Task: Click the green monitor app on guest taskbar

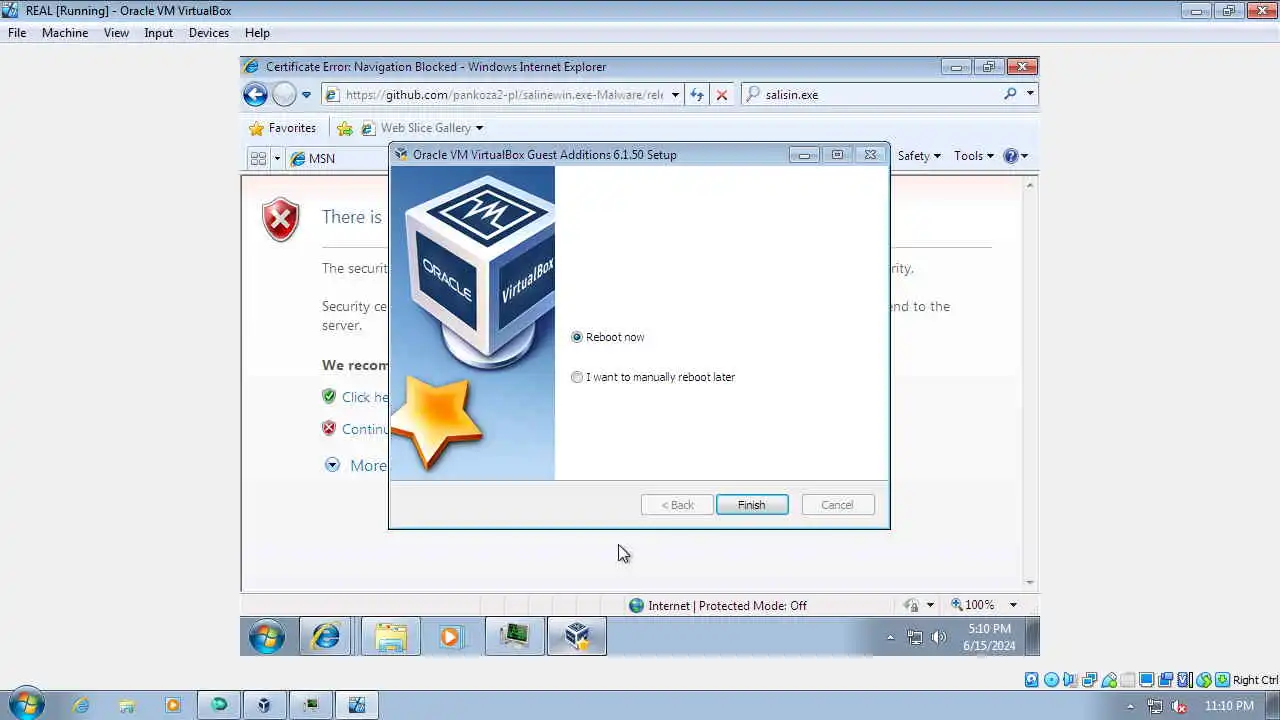Action: 515,636
